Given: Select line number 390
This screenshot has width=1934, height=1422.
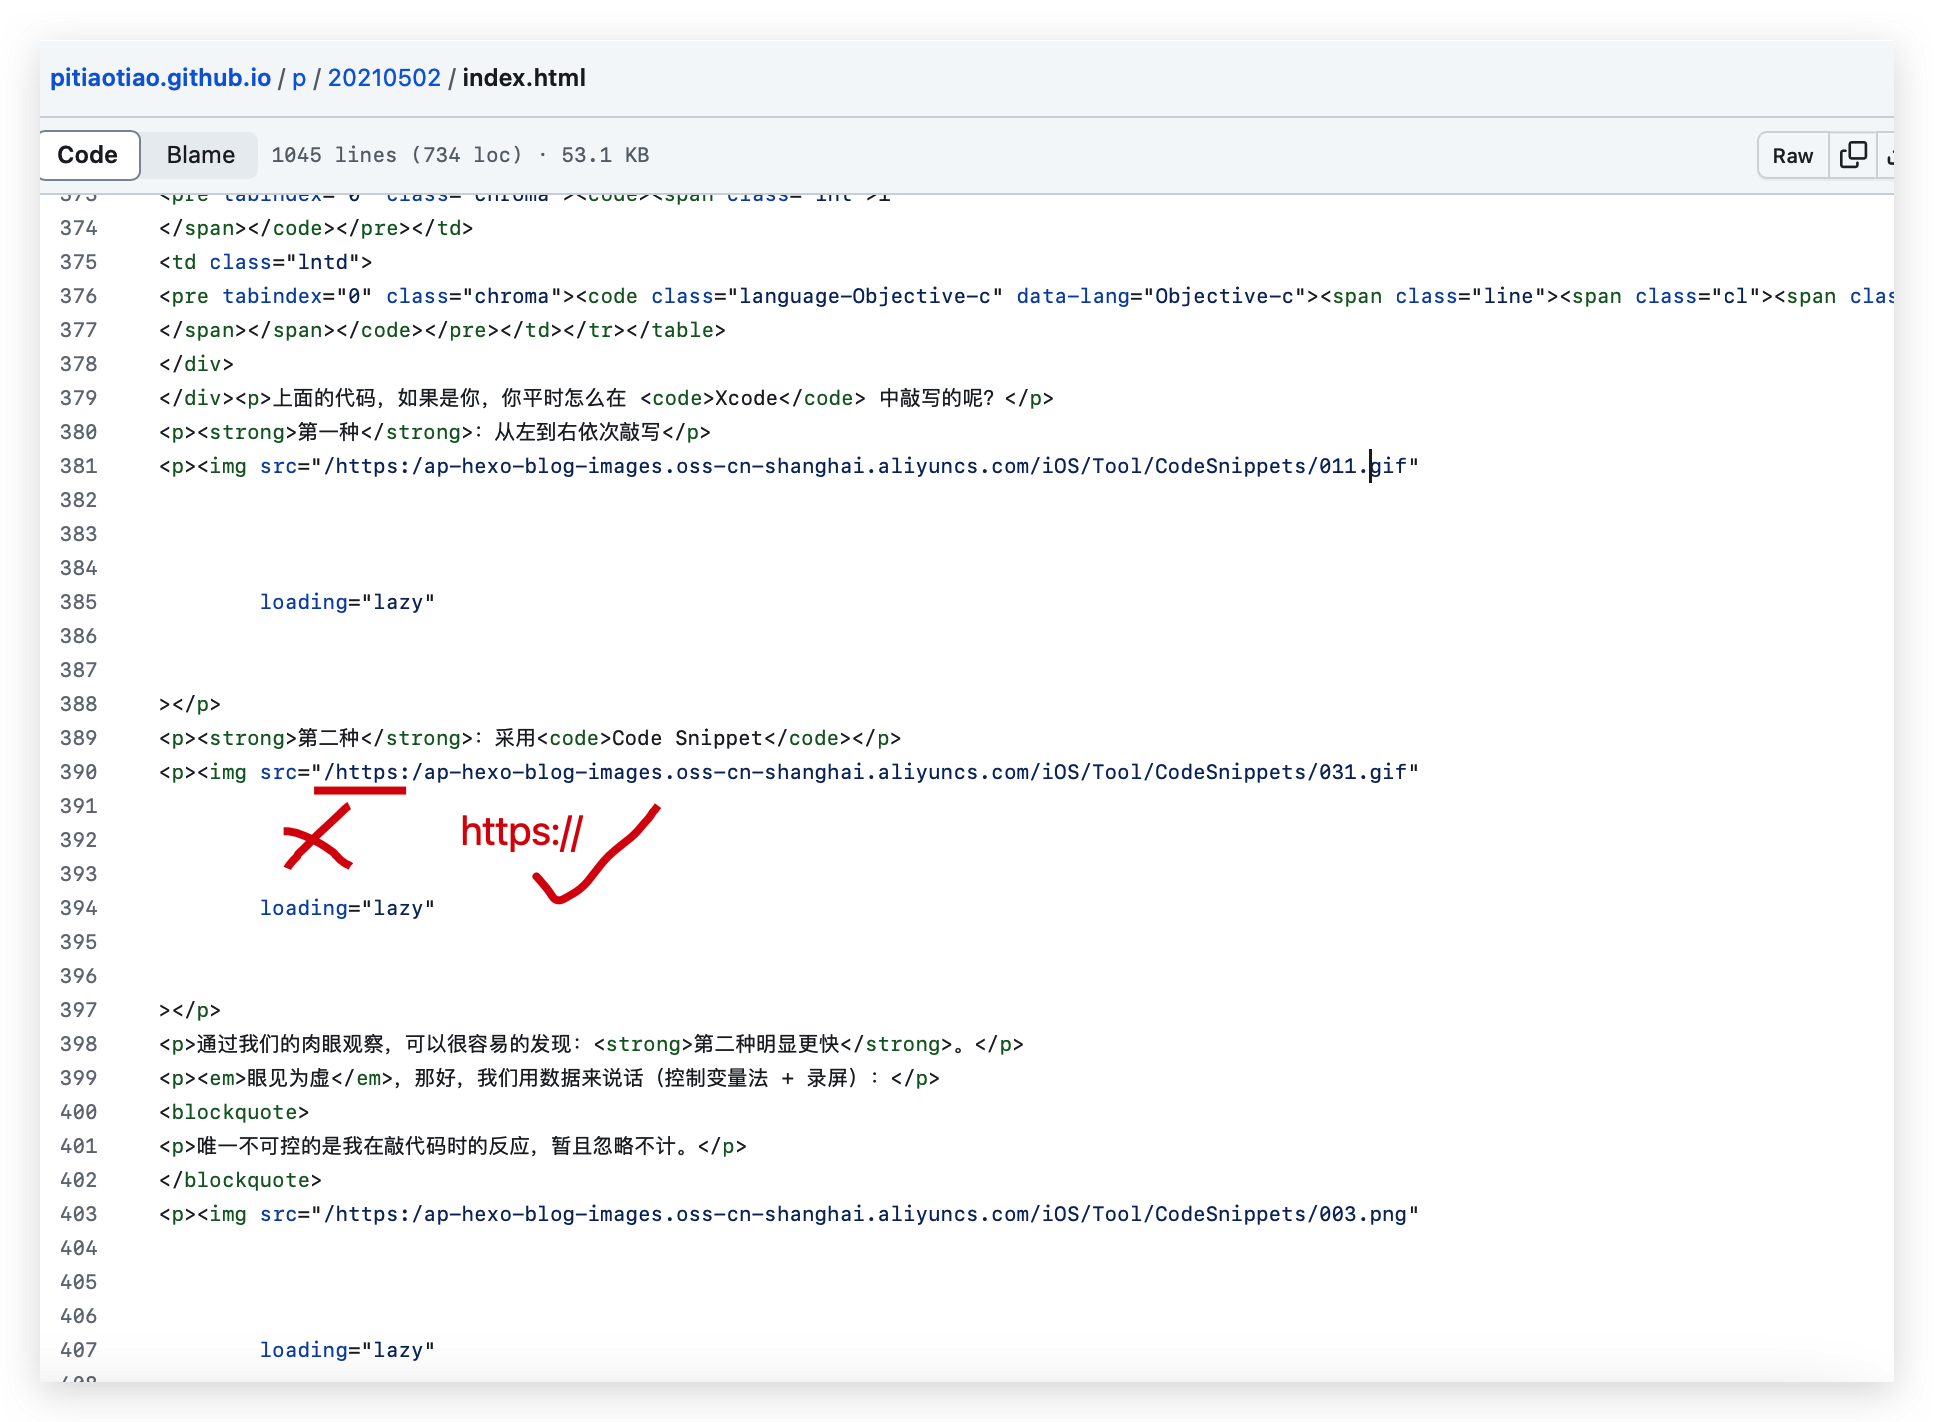Looking at the screenshot, I should [80, 772].
